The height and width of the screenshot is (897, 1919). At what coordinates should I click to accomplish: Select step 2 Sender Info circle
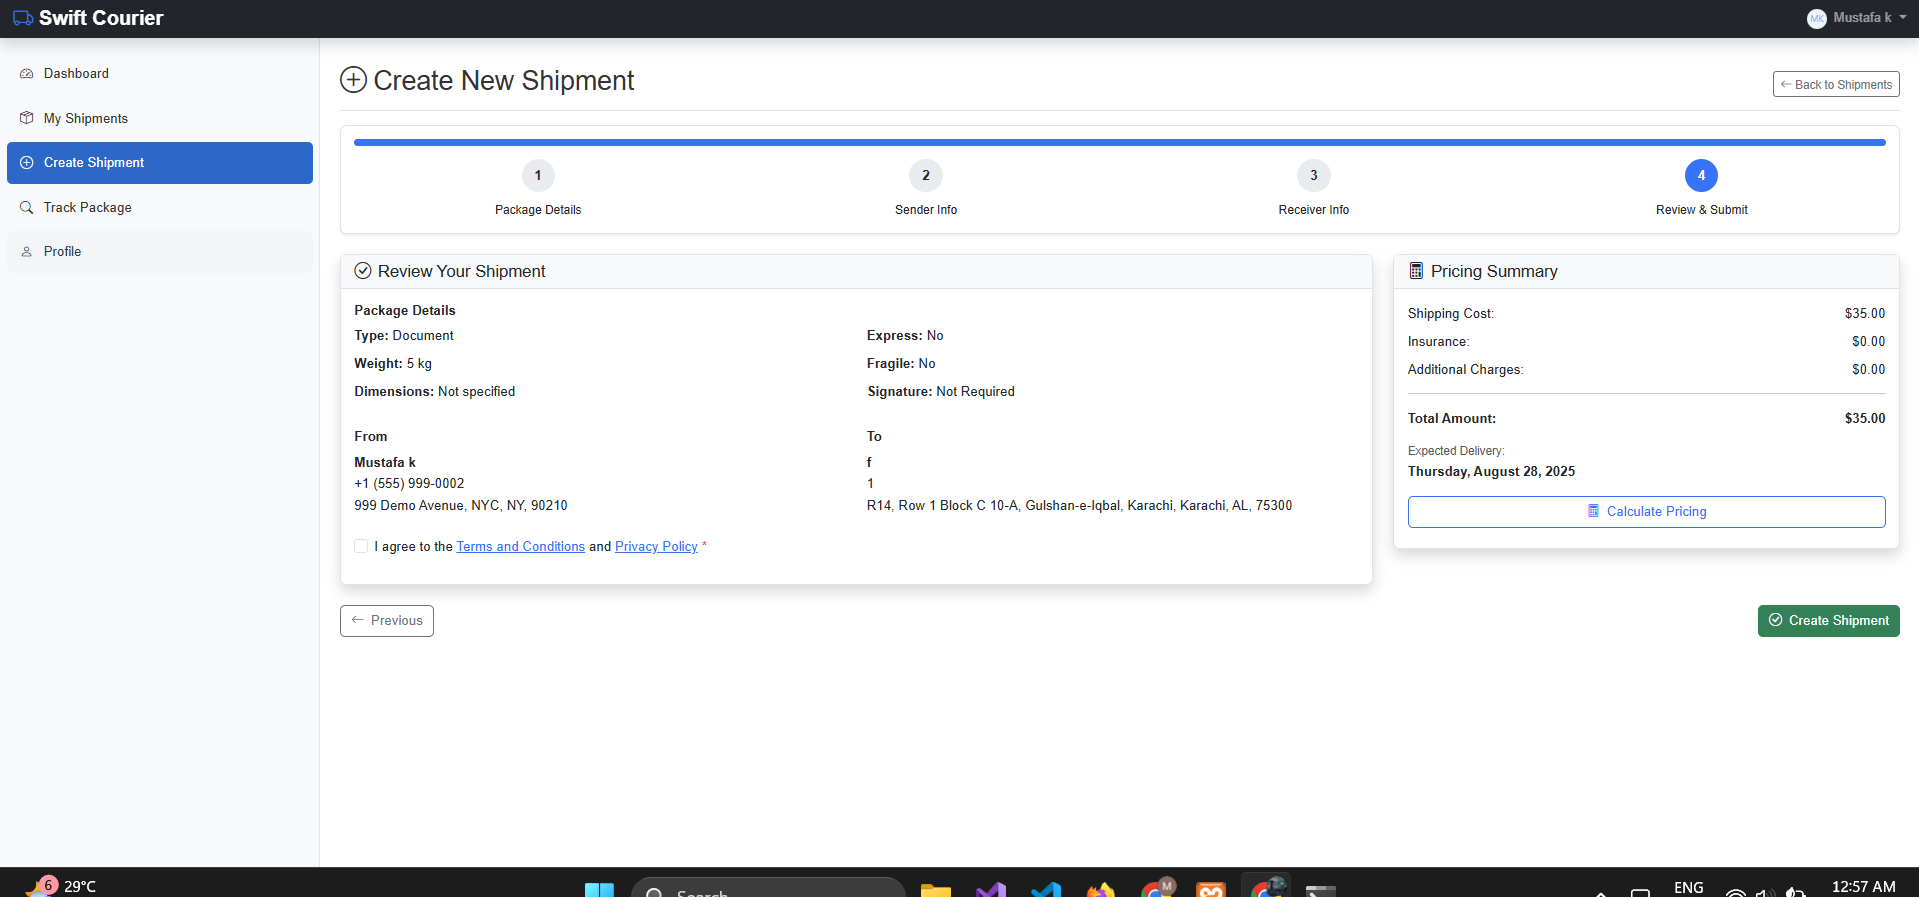(x=926, y=176)
